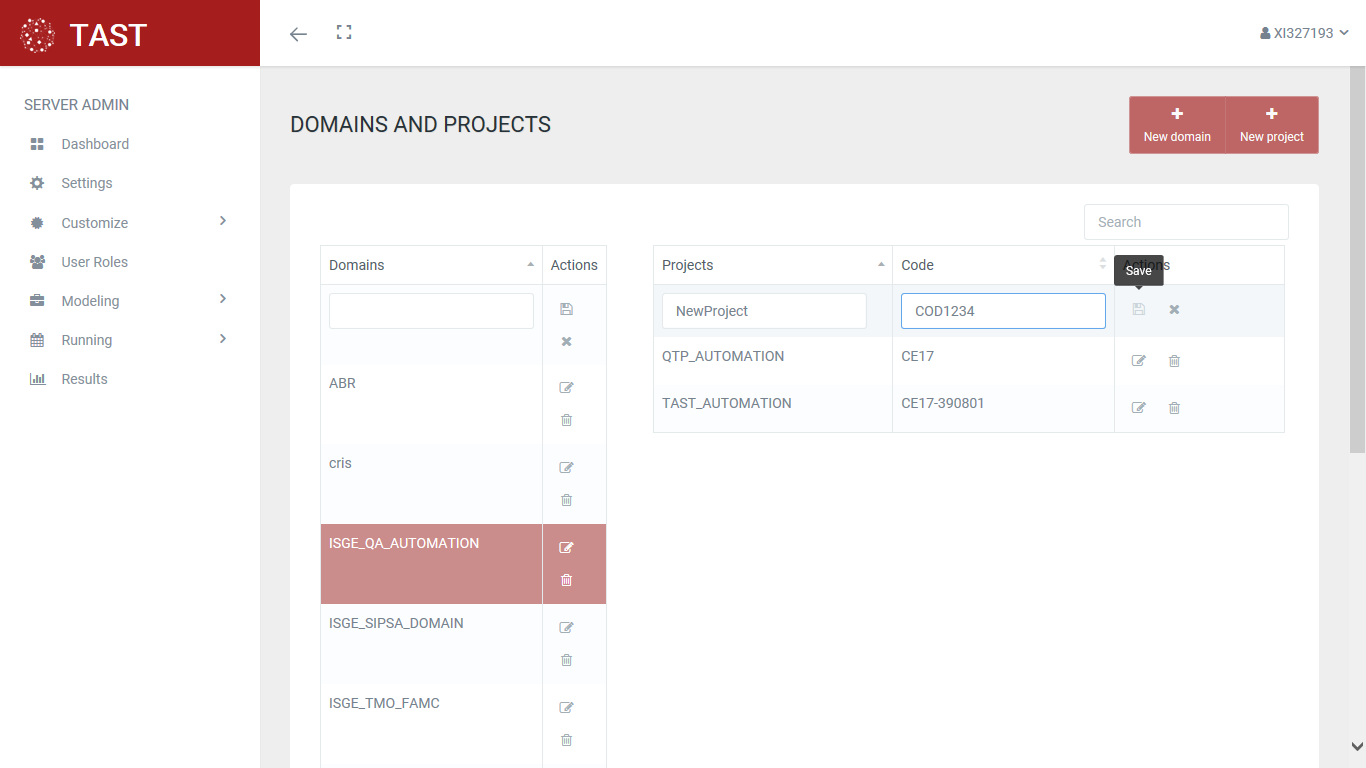Save the NewProject row
This screenshot has height=768, width=1366.
click(1138, 309)
